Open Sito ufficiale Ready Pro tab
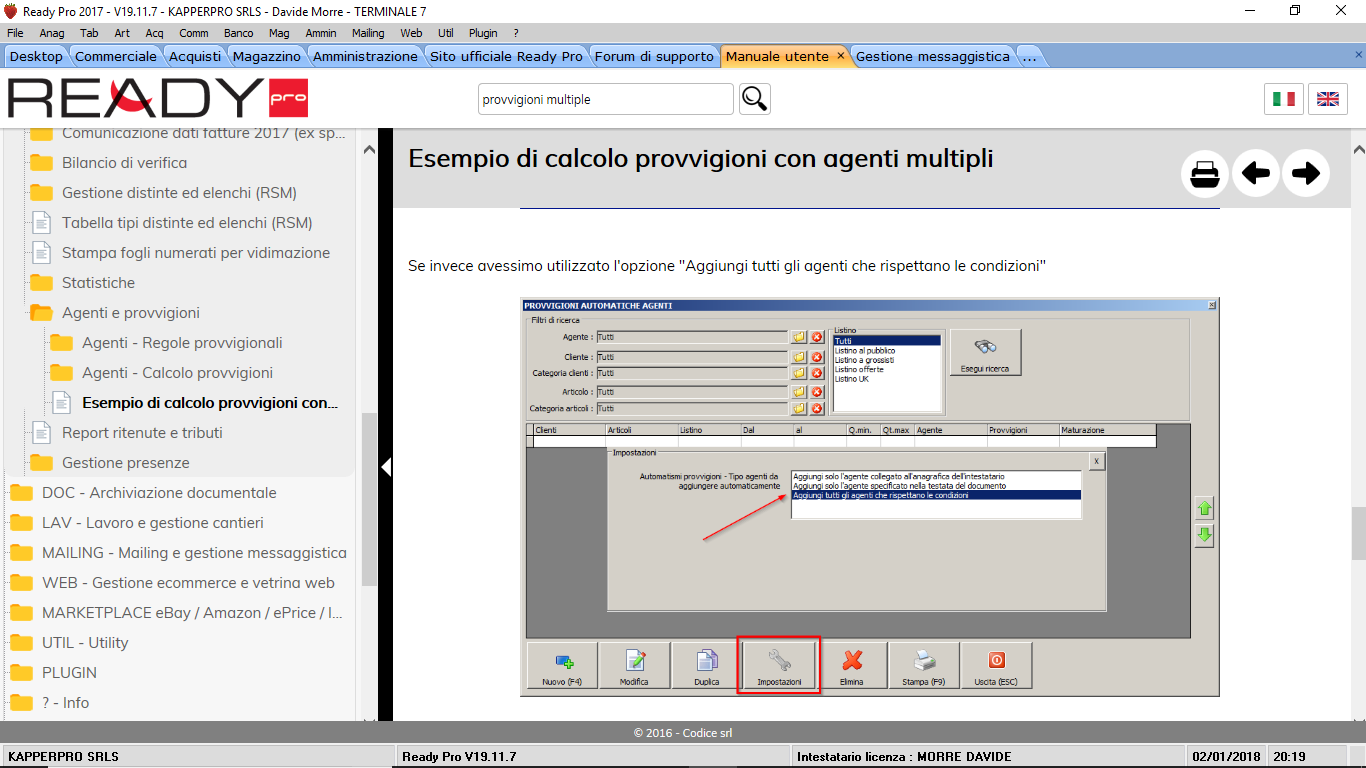Screen dimensions: 1366x768 506,56
